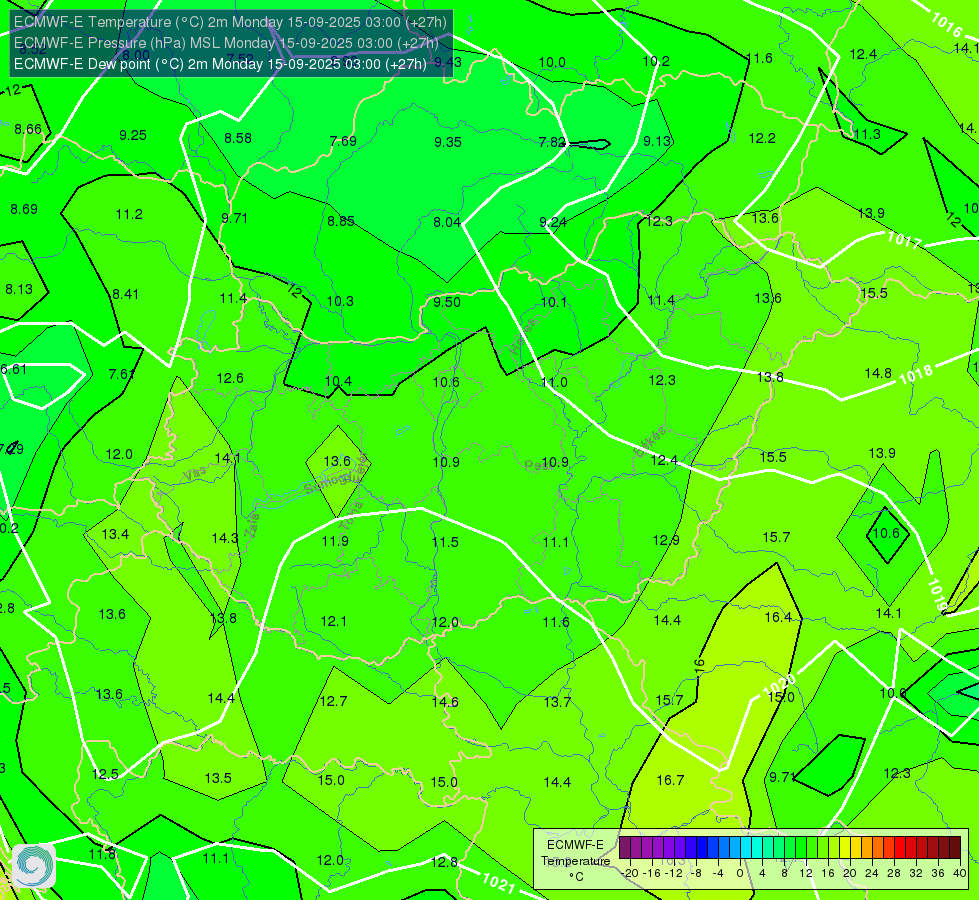Click the temperature value 8.69

point(24,209)
